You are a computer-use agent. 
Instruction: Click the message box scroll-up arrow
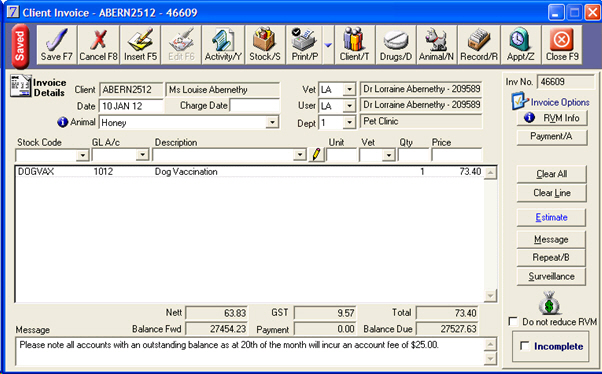(490, 344)
